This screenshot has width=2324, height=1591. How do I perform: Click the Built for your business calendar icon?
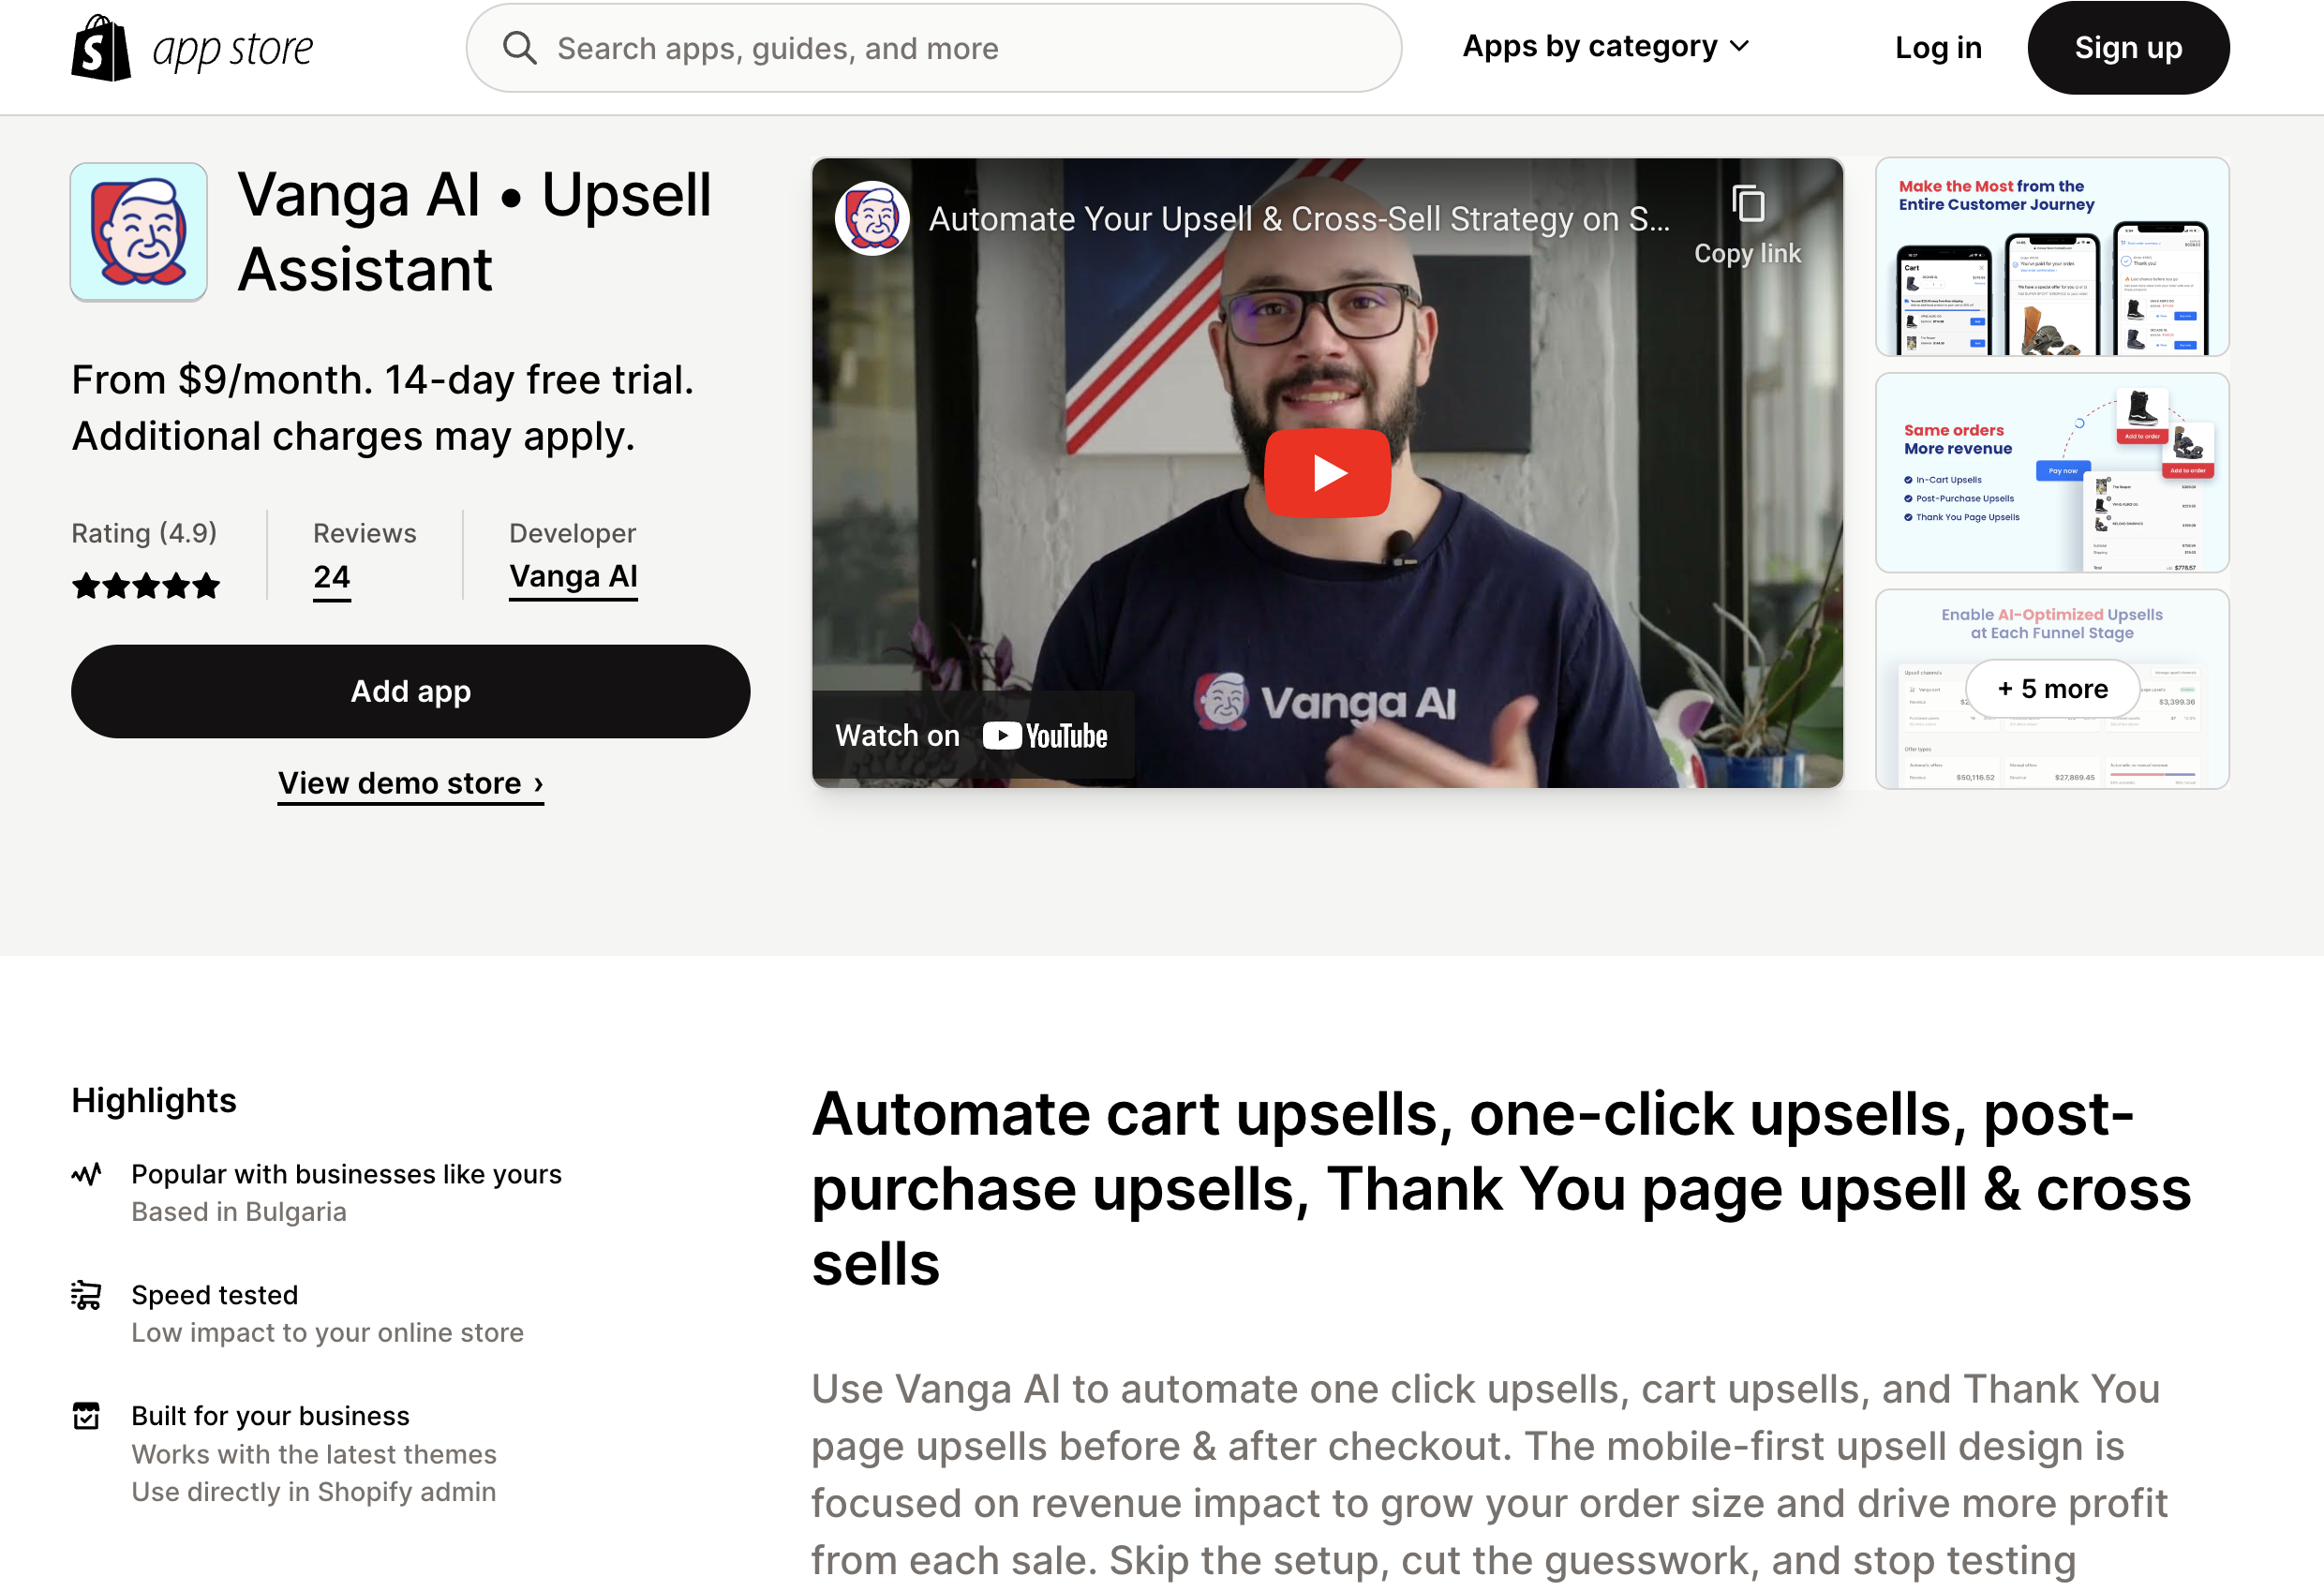(86, 1416)
